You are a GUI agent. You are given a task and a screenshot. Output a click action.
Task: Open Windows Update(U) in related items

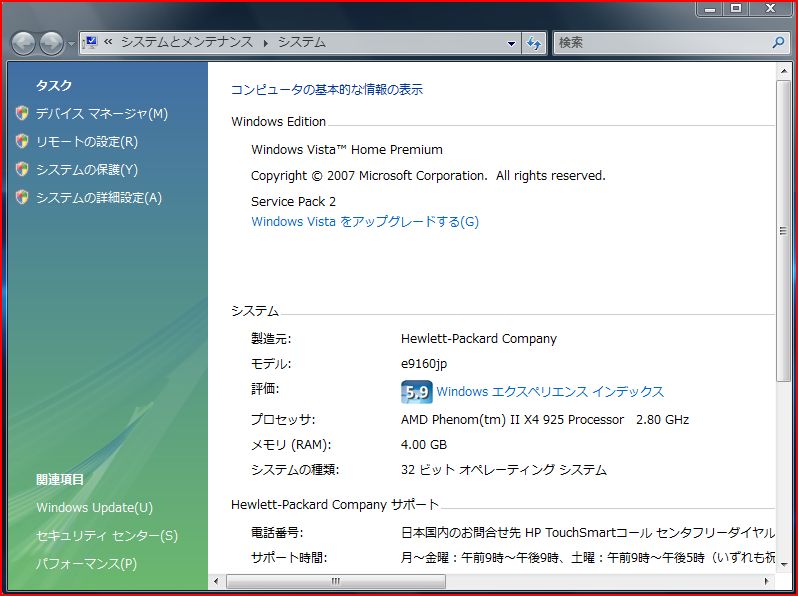94,507
